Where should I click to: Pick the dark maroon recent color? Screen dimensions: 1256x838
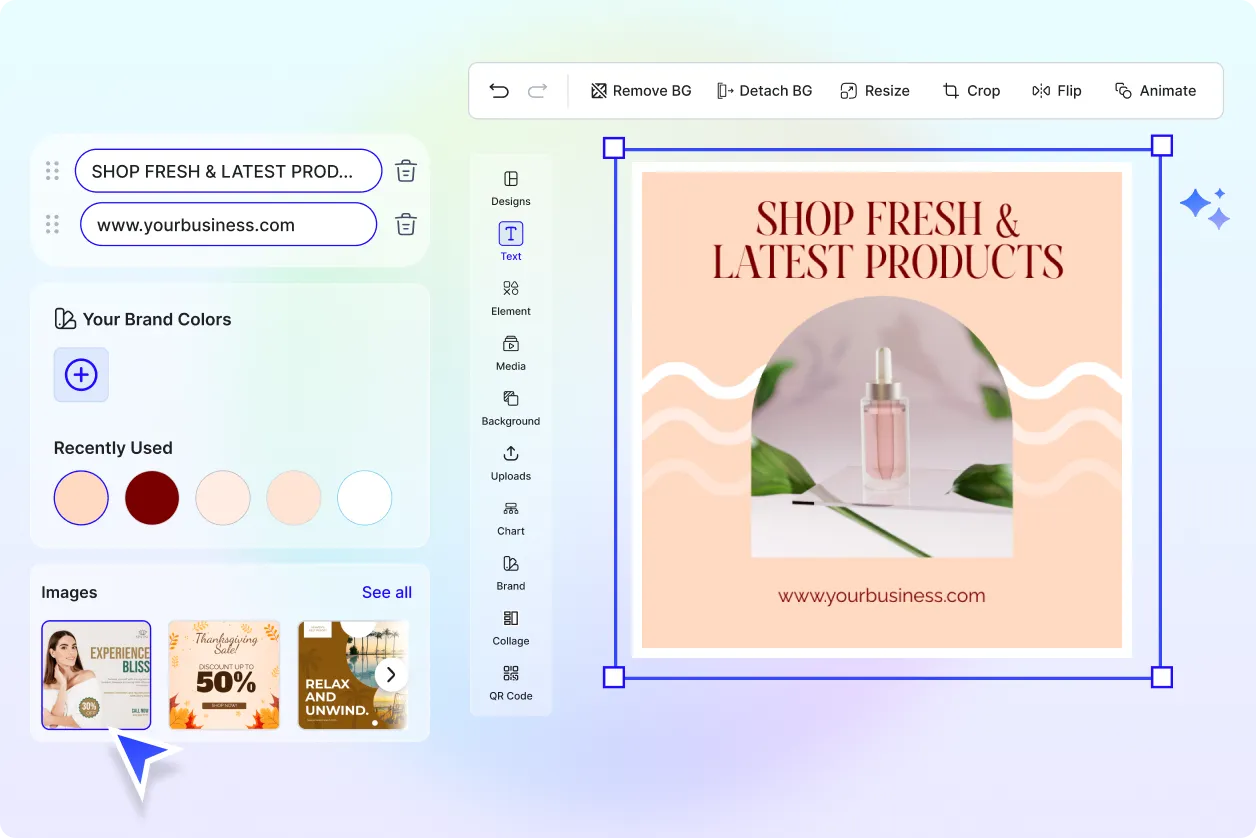(152, 498)
